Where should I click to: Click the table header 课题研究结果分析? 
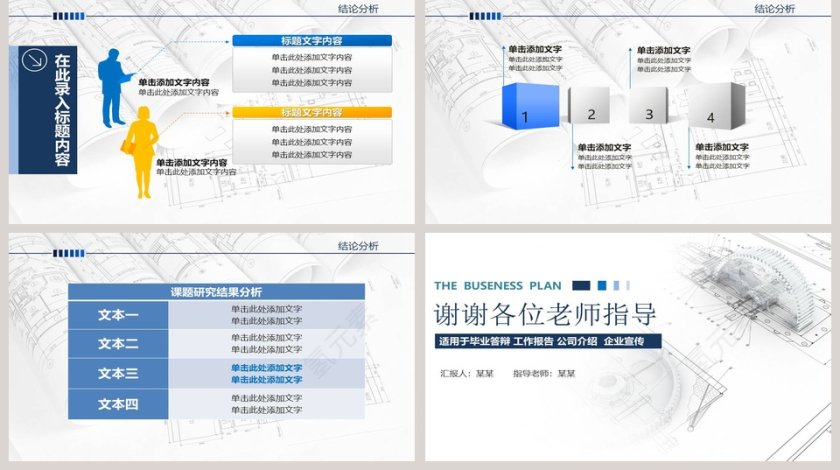(216, 292)
